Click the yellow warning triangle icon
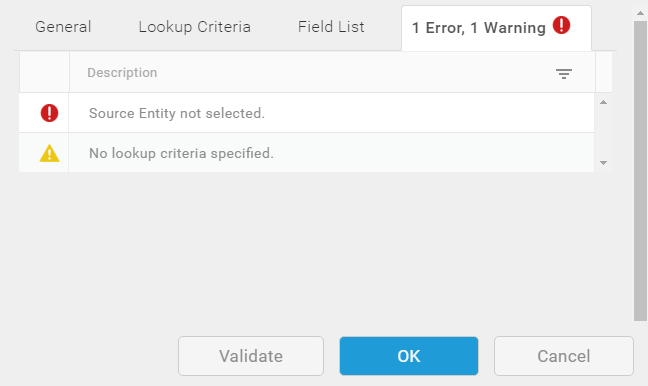This screenshot has height=386, width=648. 49,153
